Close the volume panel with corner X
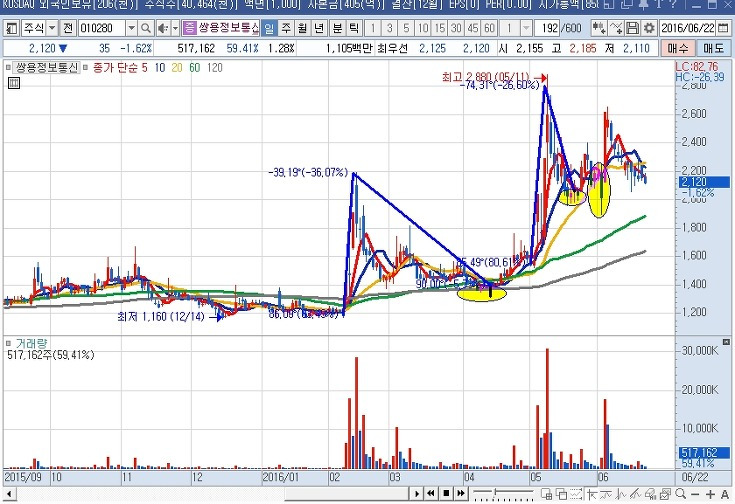 tap(726, 342)
